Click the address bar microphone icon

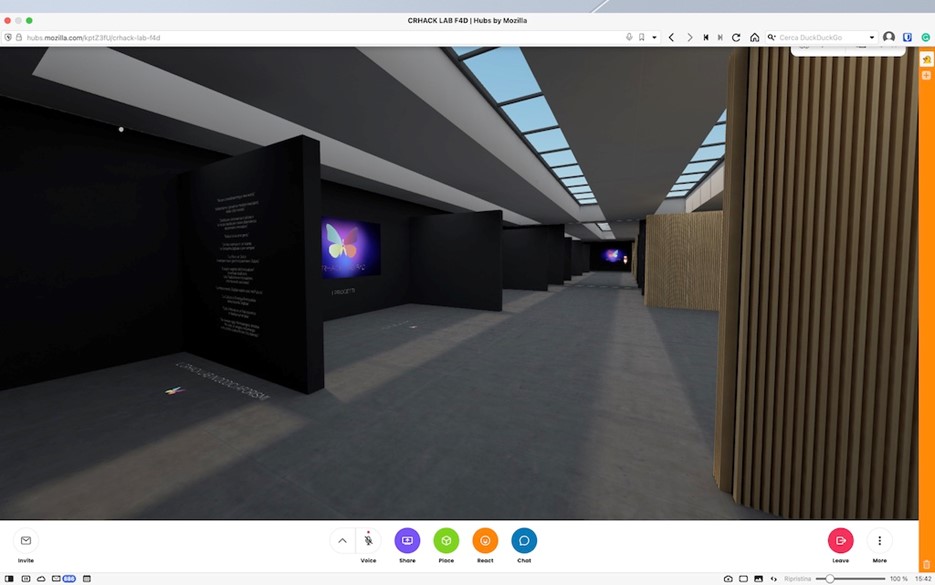629,37
